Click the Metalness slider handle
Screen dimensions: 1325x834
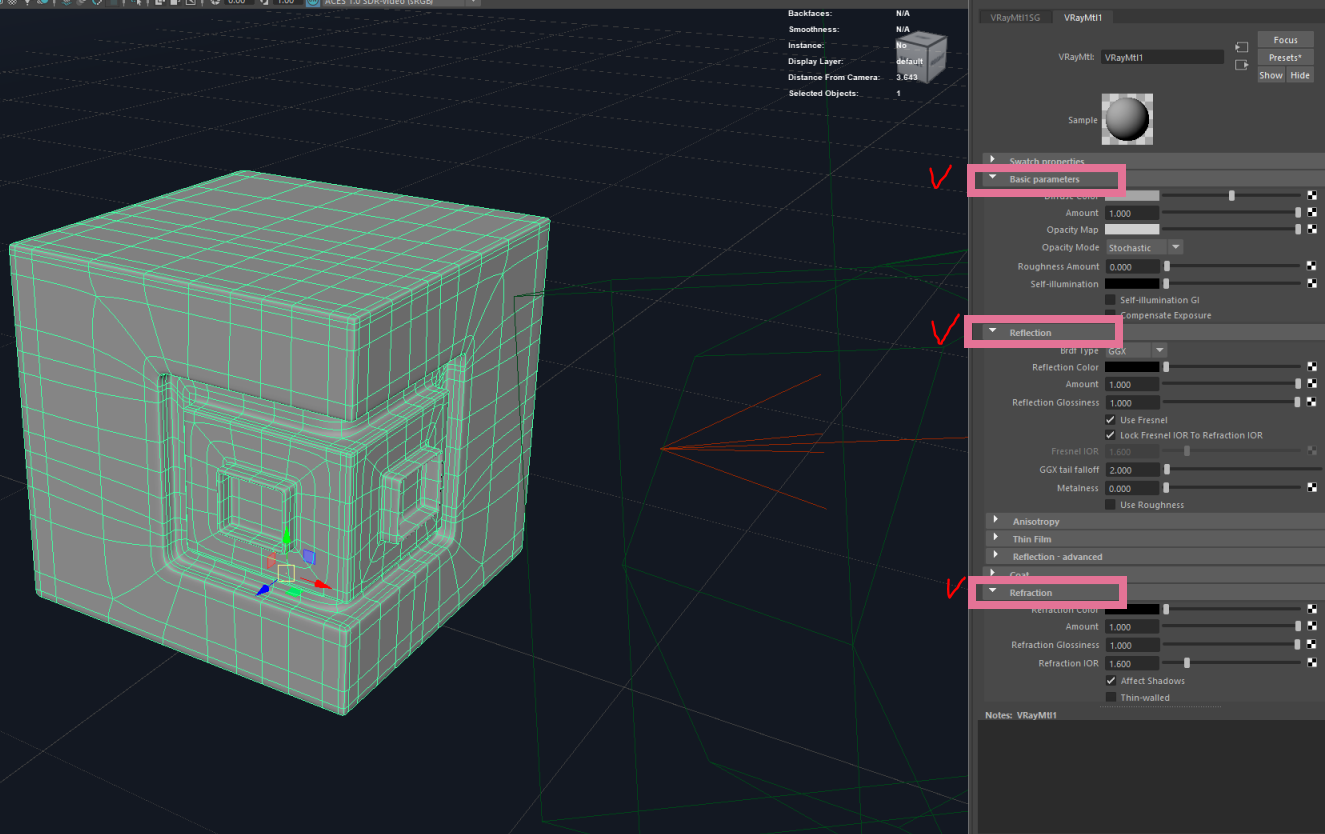(1167, 488)
